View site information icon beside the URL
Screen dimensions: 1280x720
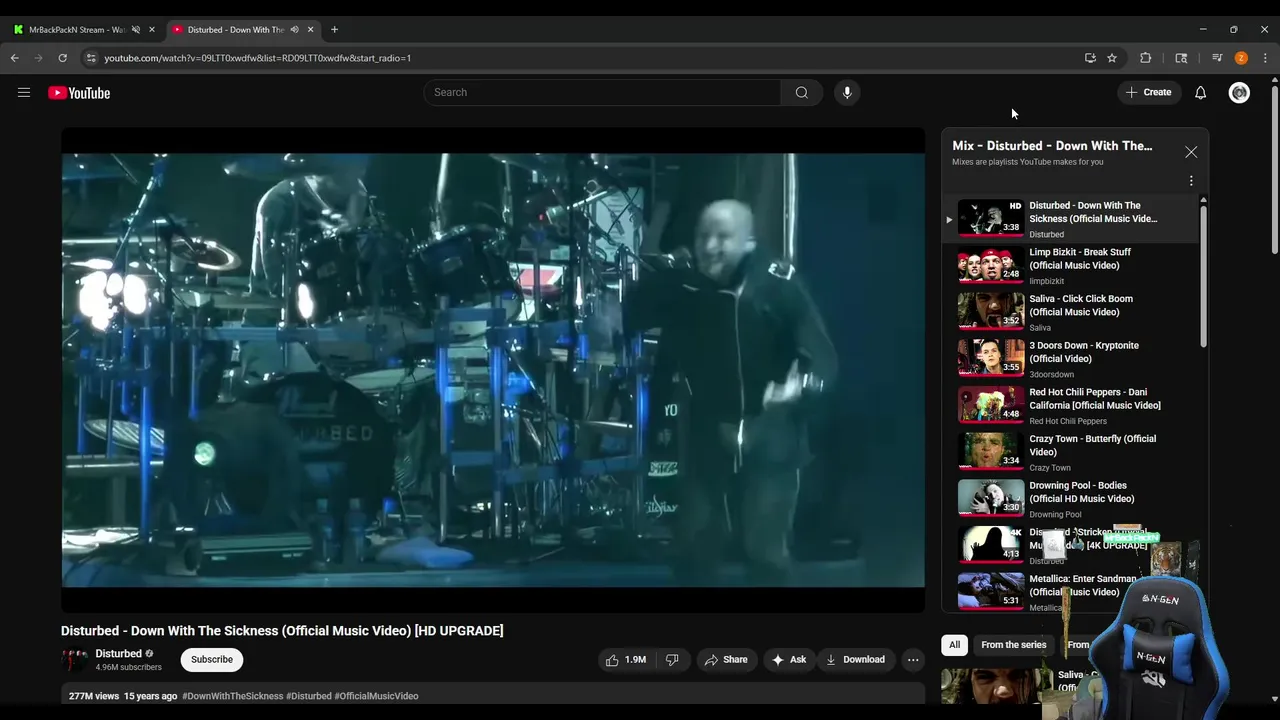pos(91,58)
